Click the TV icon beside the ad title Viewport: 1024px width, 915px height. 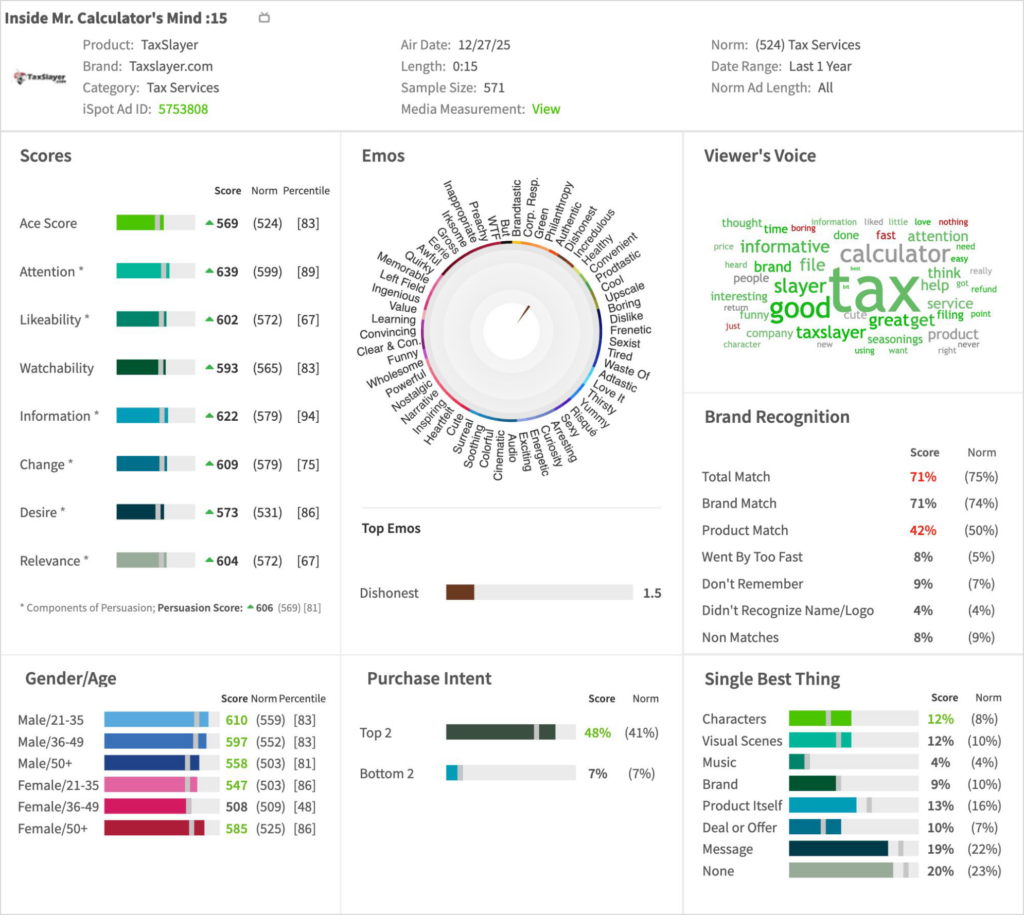(264, 18)
